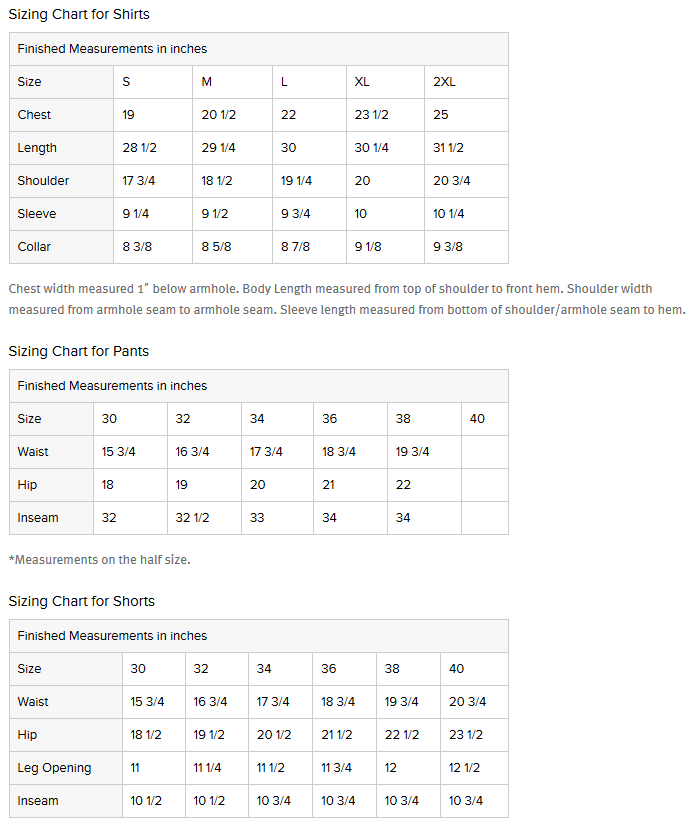Click Leg Opening value 11 3/4

[x=336, y=768]
